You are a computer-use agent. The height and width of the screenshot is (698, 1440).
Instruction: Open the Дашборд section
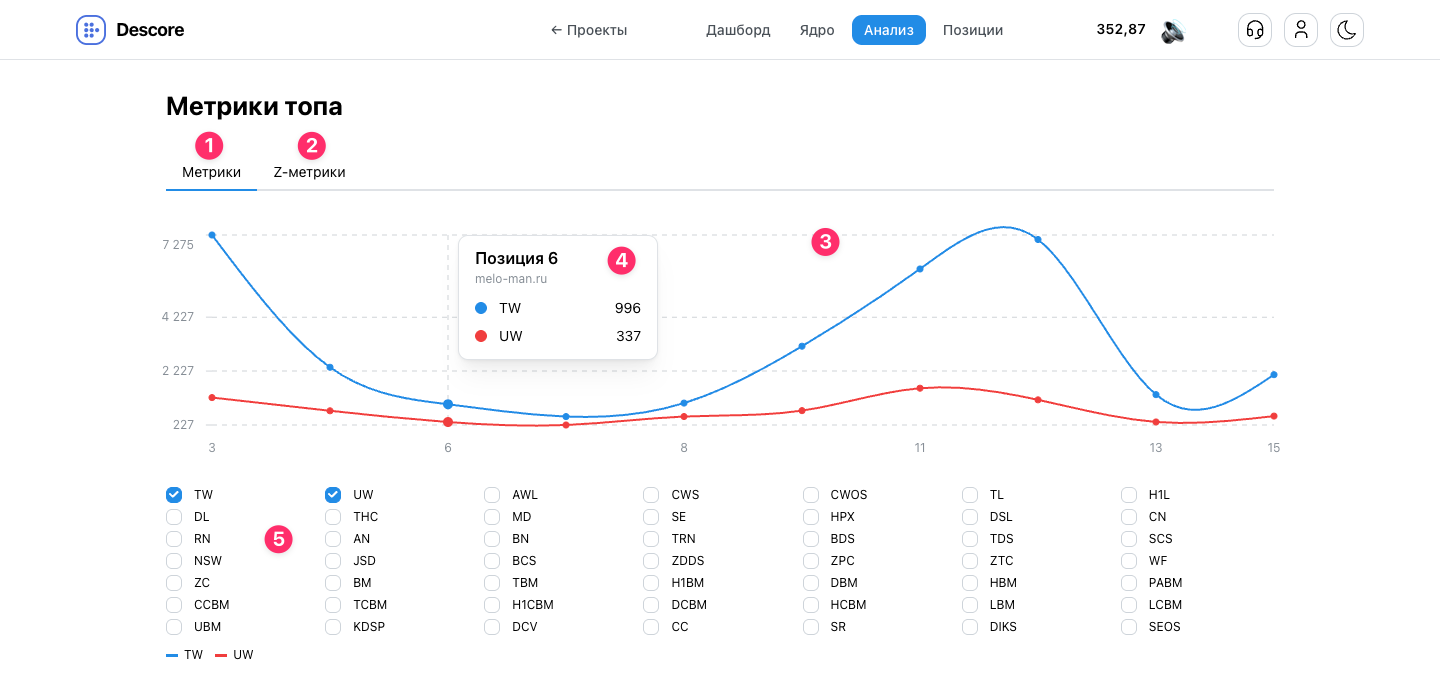pyautogui.click(x=738, y=30)
